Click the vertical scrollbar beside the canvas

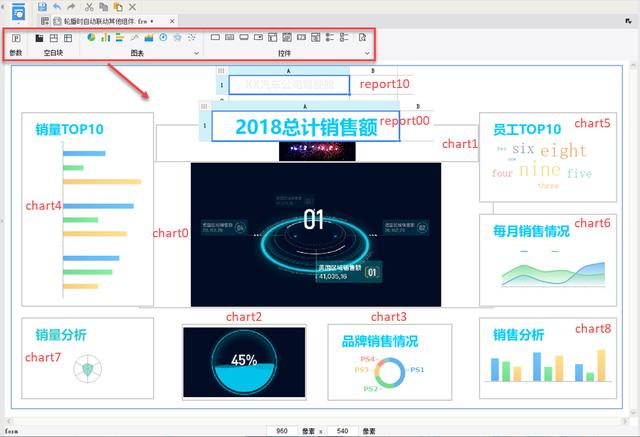click(x=633, y=239)
